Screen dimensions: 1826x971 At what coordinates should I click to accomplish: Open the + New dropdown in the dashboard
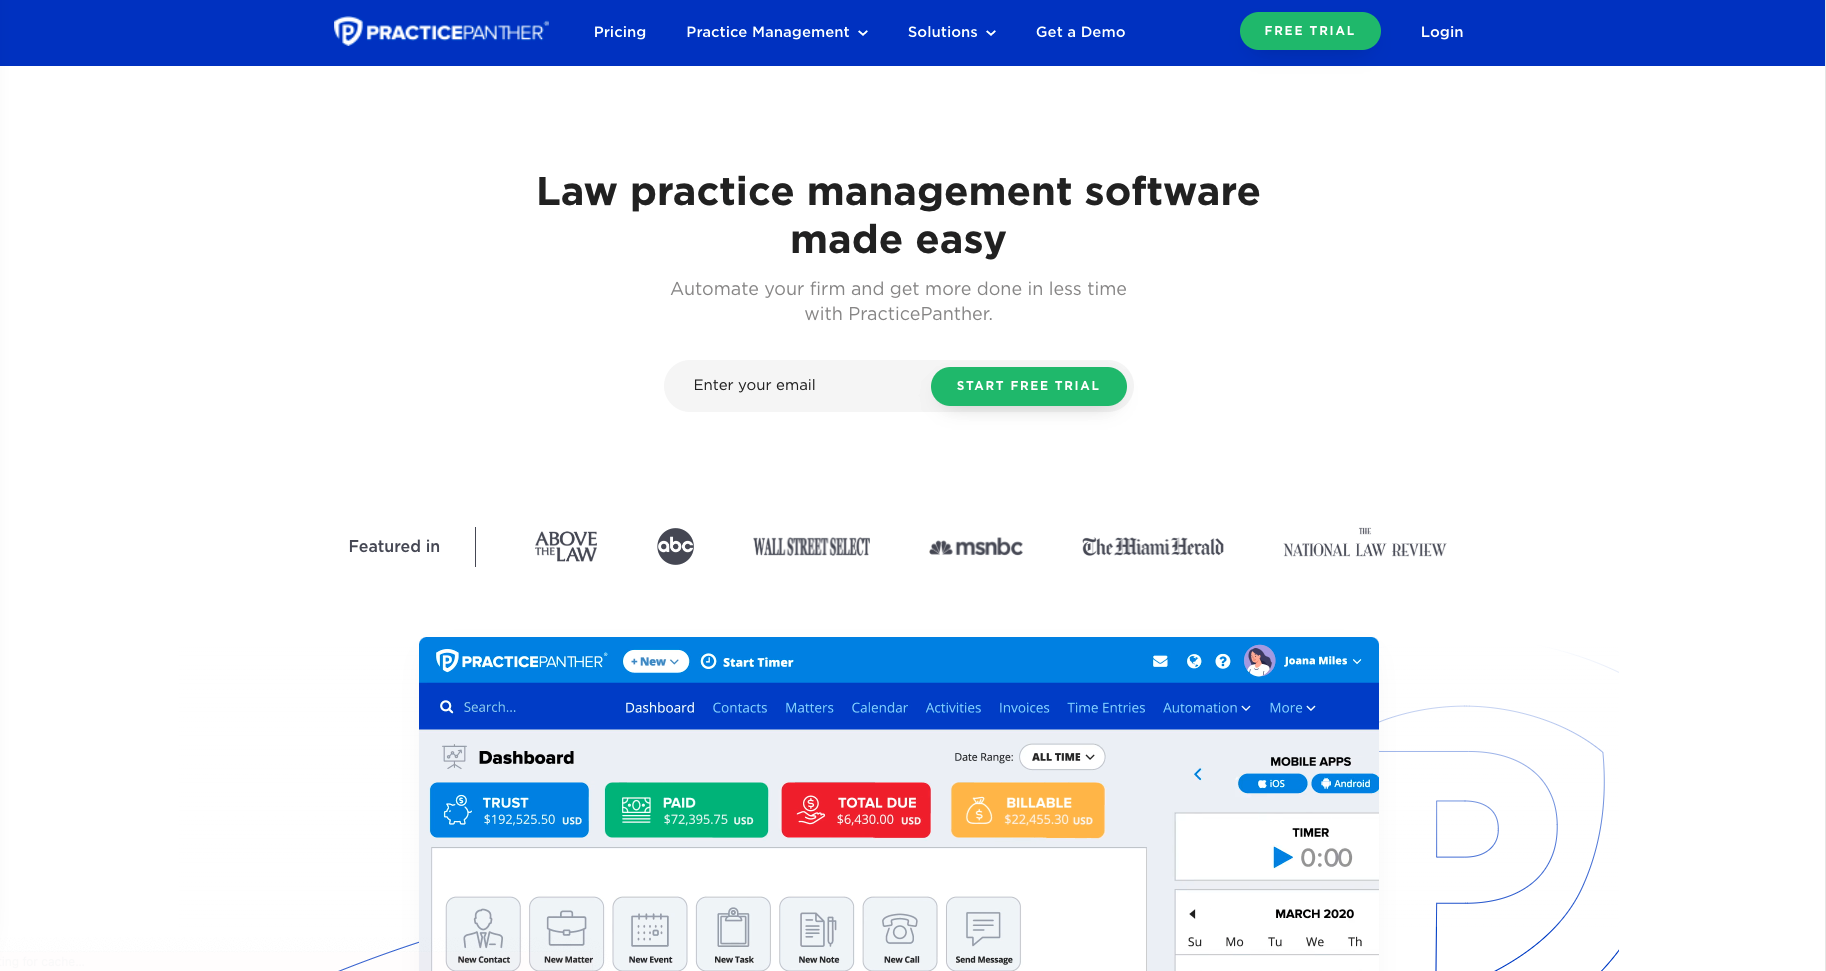656,661
